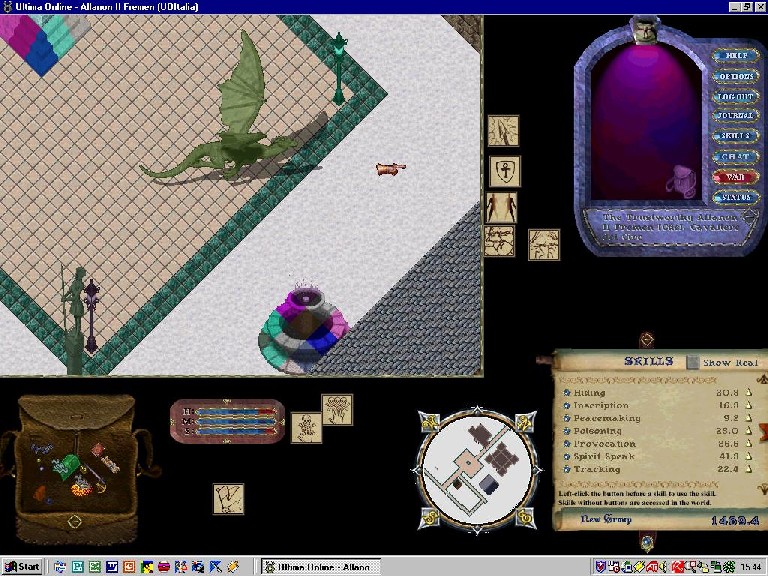Image resolution: width=768 pixels, height=576 pixels.
Task: Click the bottom gem of skills scroll
Action: point(647,542)
